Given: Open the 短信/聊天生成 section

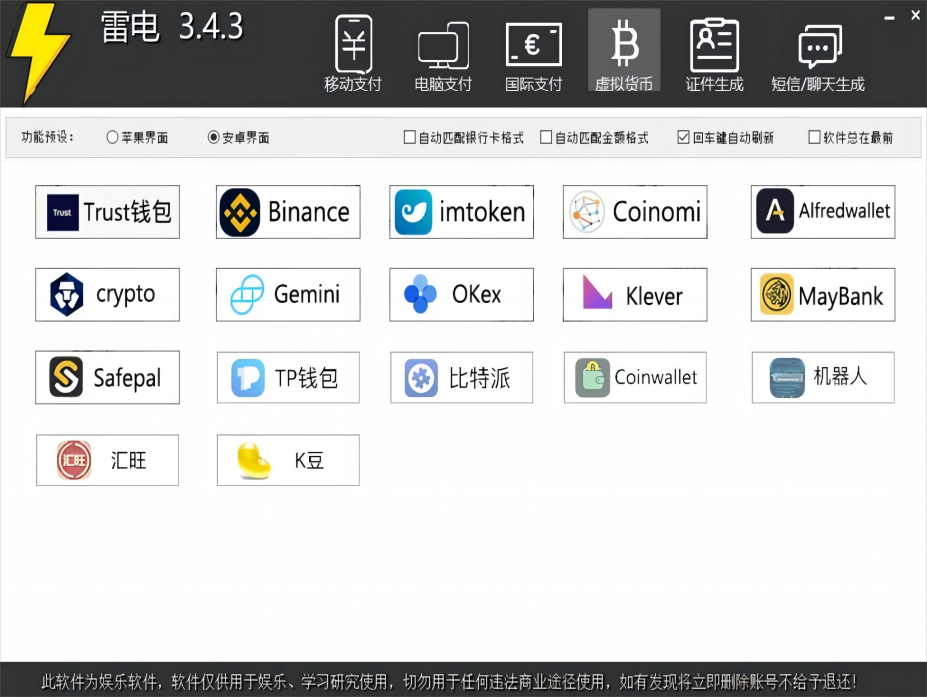Looking at the screenshot, I should click(819, 50).
